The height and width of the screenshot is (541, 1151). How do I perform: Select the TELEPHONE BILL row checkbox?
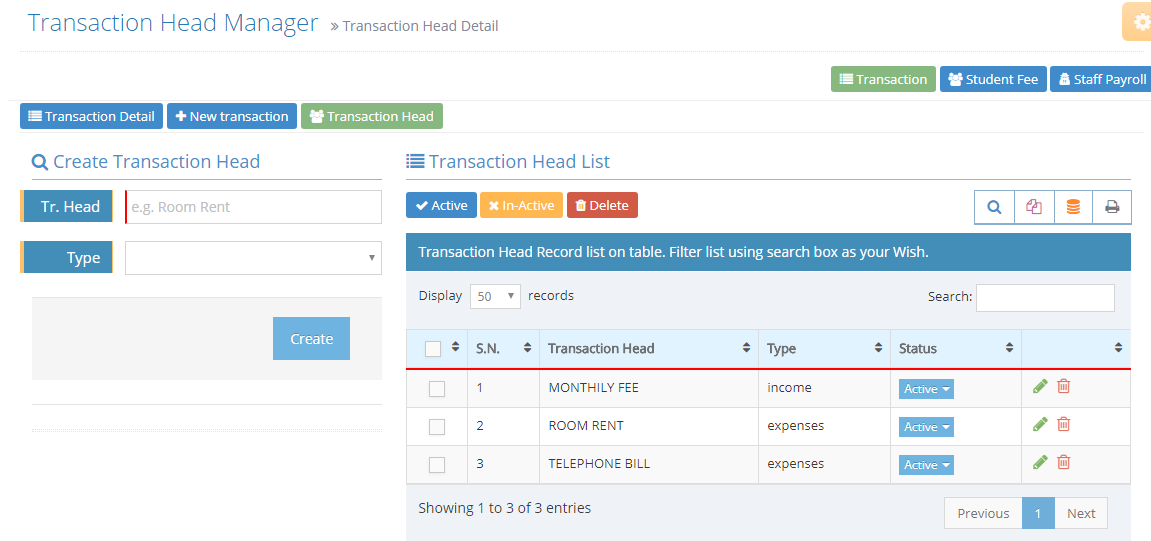pyautogui.click(x=437, y=465)
